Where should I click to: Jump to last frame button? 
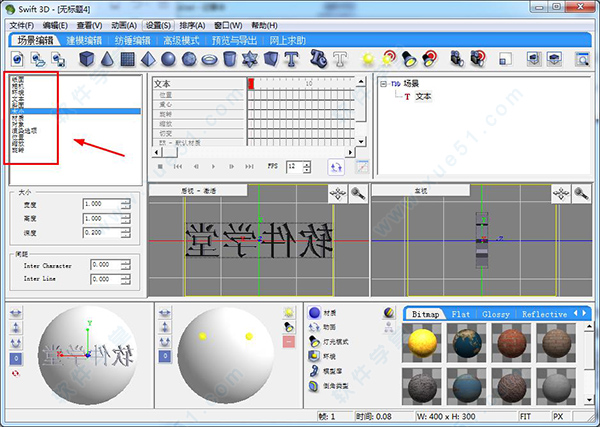(249, 166)
